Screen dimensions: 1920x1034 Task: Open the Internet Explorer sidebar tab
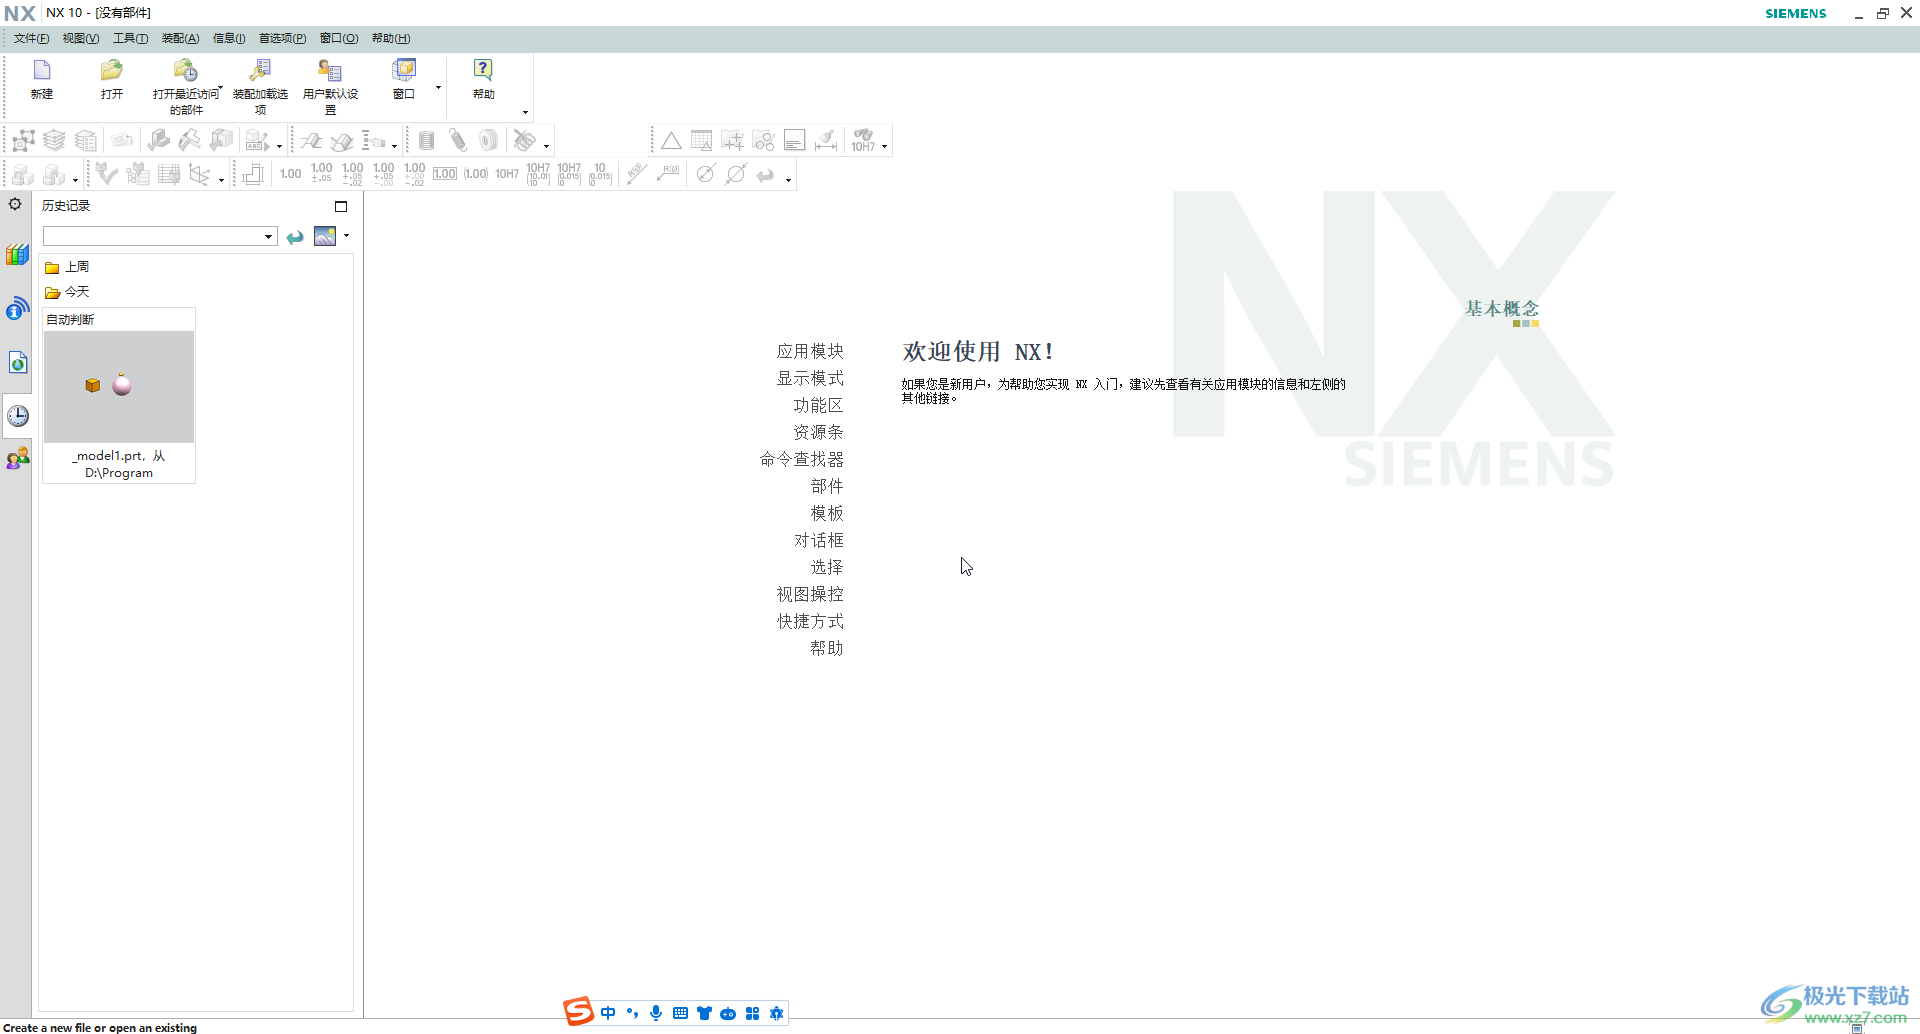17,362
